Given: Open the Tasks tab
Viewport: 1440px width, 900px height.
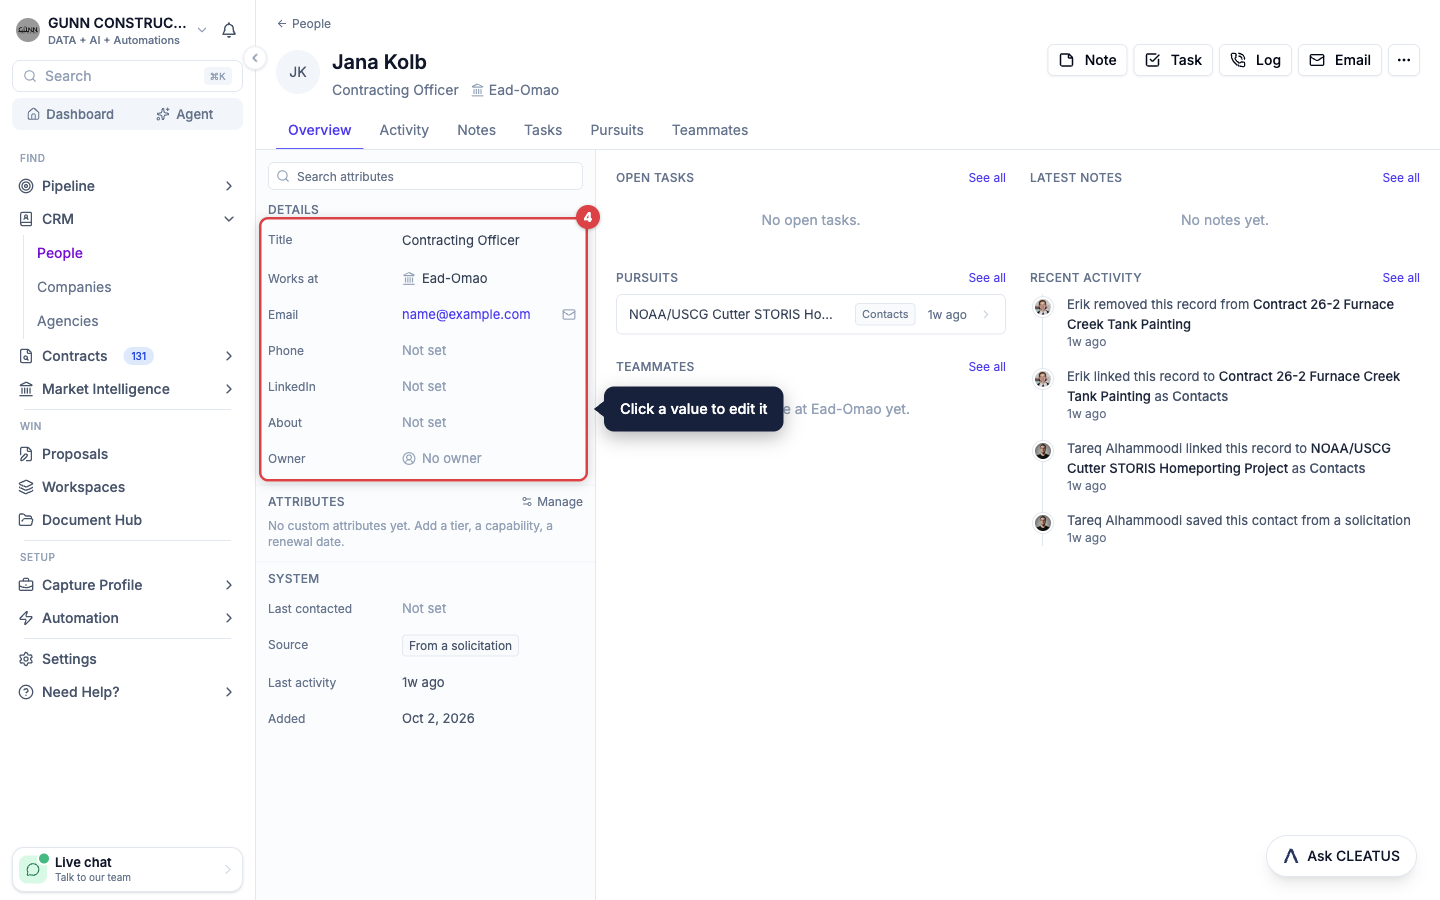Looking at the screenshot, I should tap(543, 130).
